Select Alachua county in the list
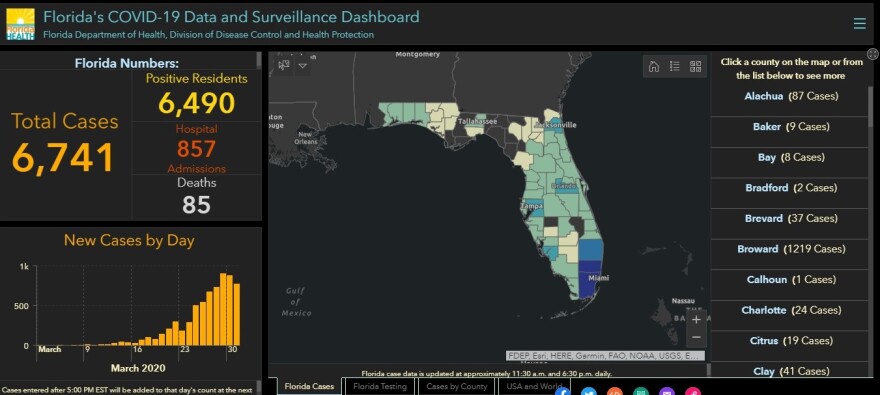The height and width of the screenshot is (395, 880). [x=790, y=96]
